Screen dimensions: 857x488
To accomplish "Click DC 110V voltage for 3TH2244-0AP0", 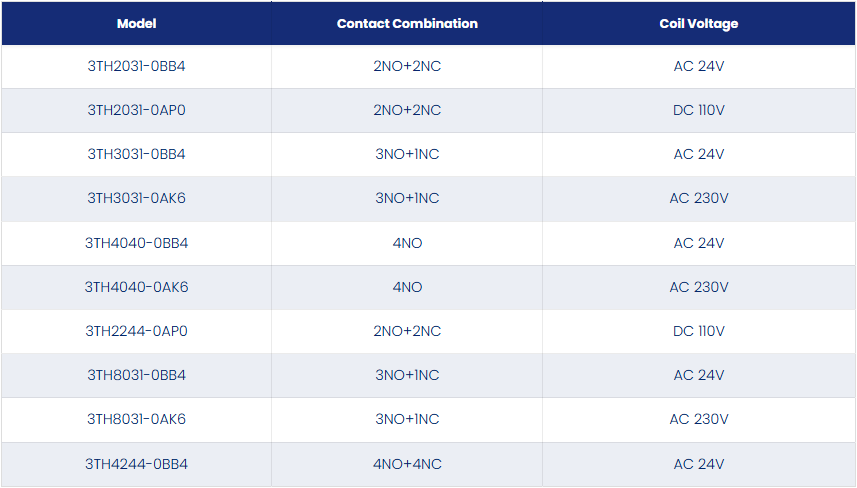I will tap(698, 331).
